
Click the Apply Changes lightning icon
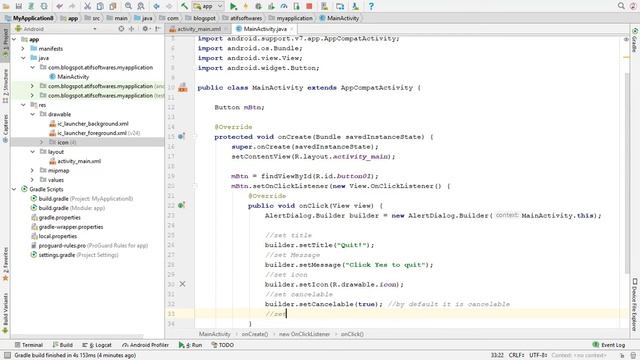245,6
